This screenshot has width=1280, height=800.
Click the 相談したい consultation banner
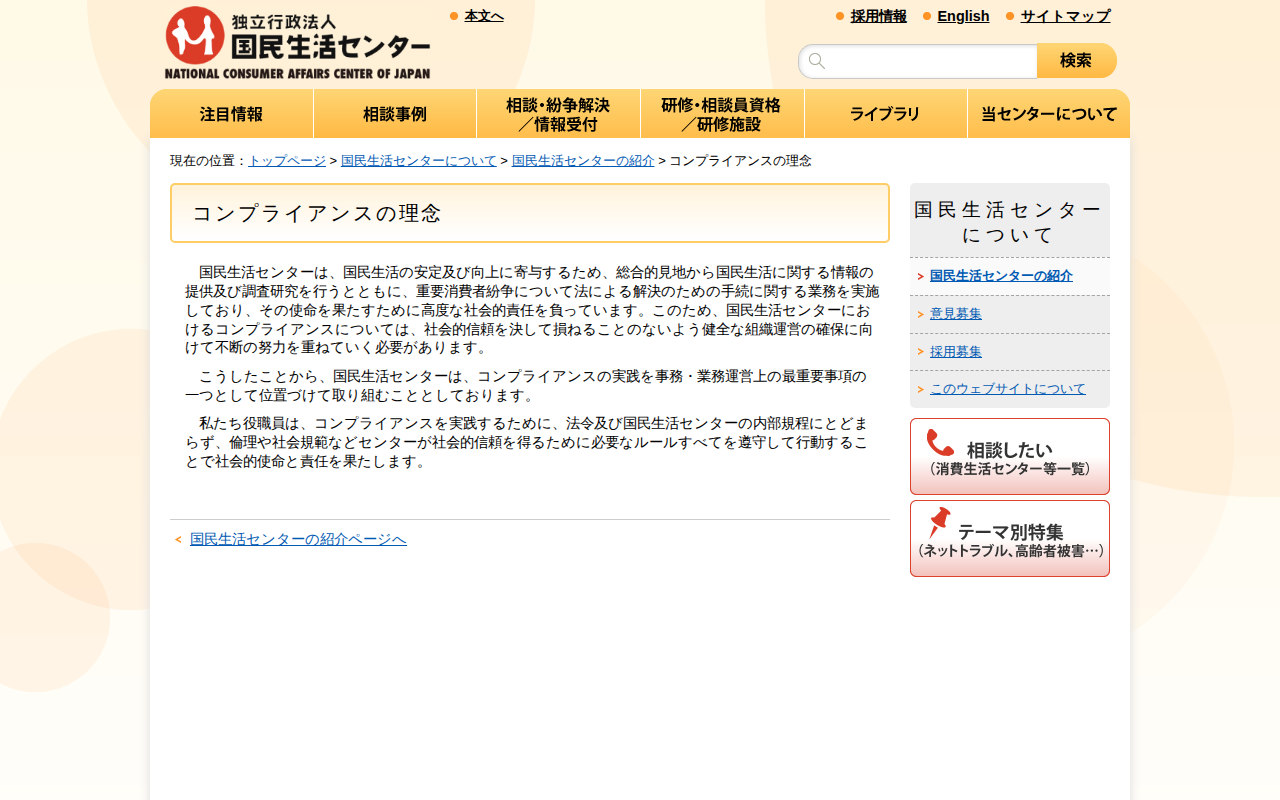[x=1010, y=457]
